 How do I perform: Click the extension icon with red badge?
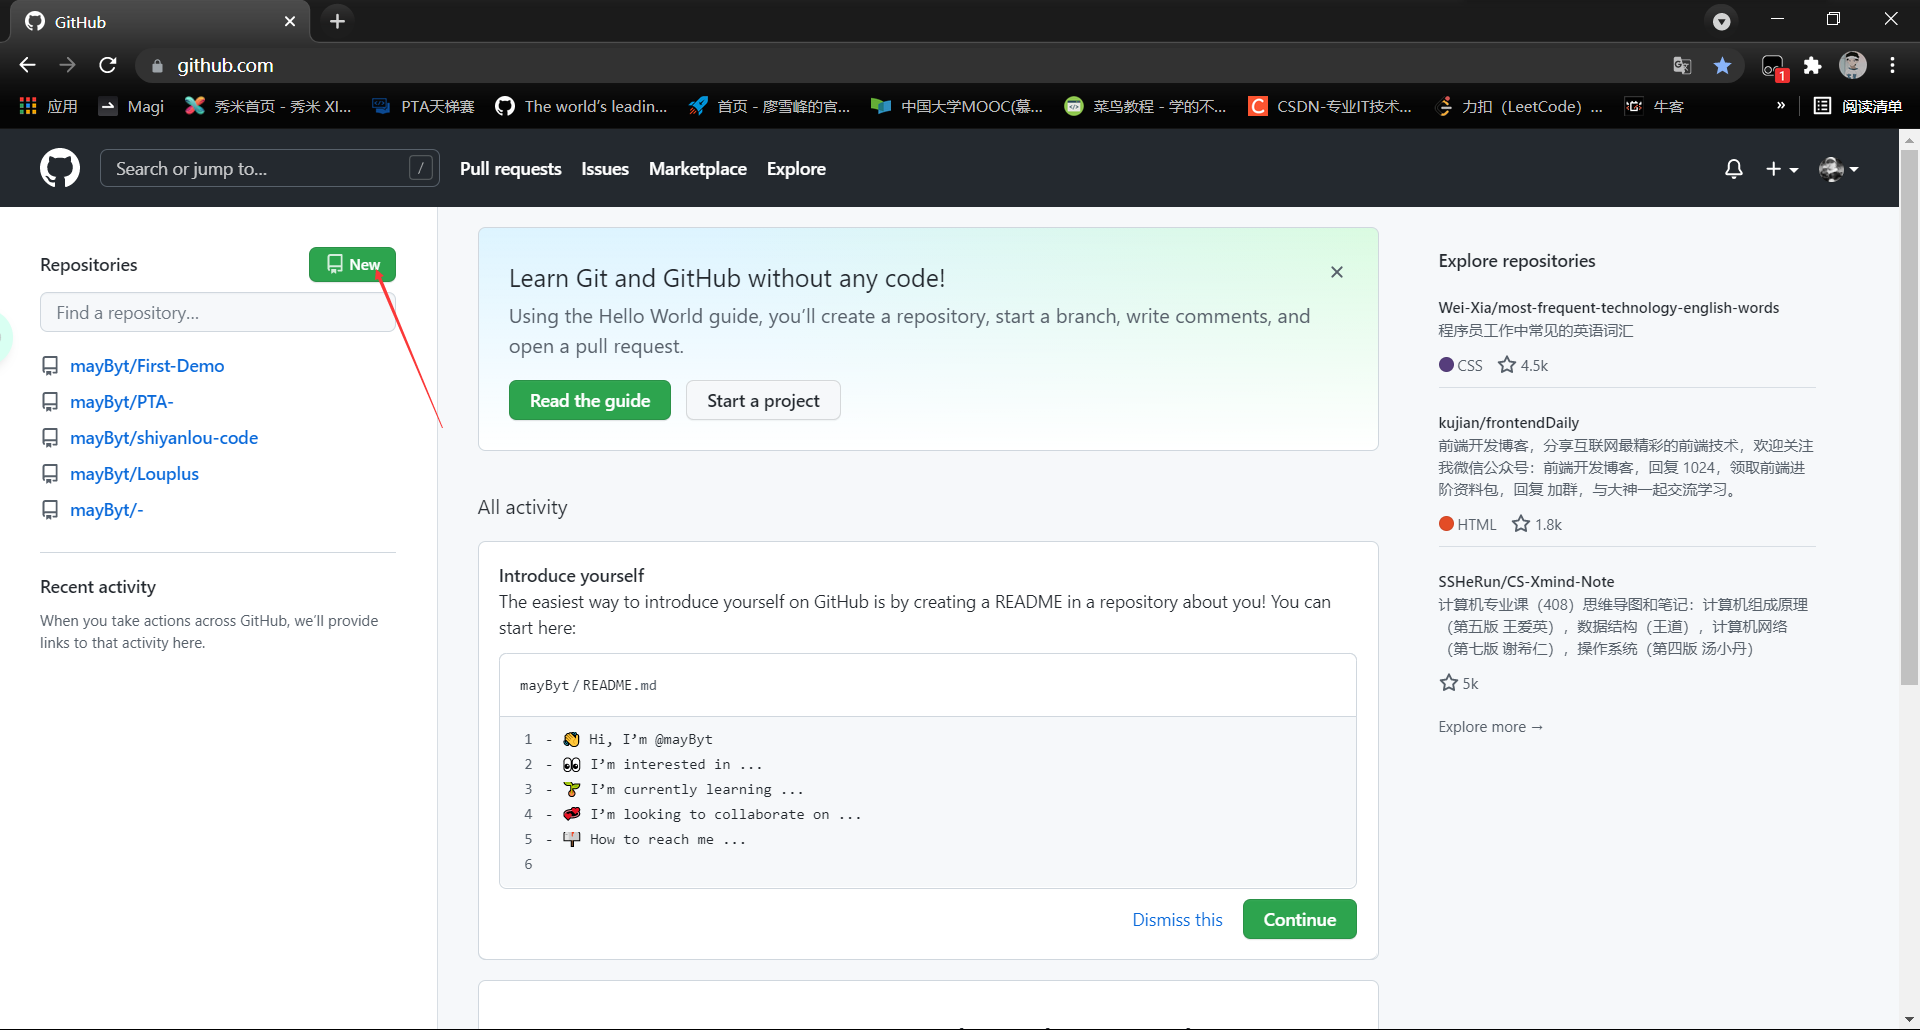[1773, 67]
